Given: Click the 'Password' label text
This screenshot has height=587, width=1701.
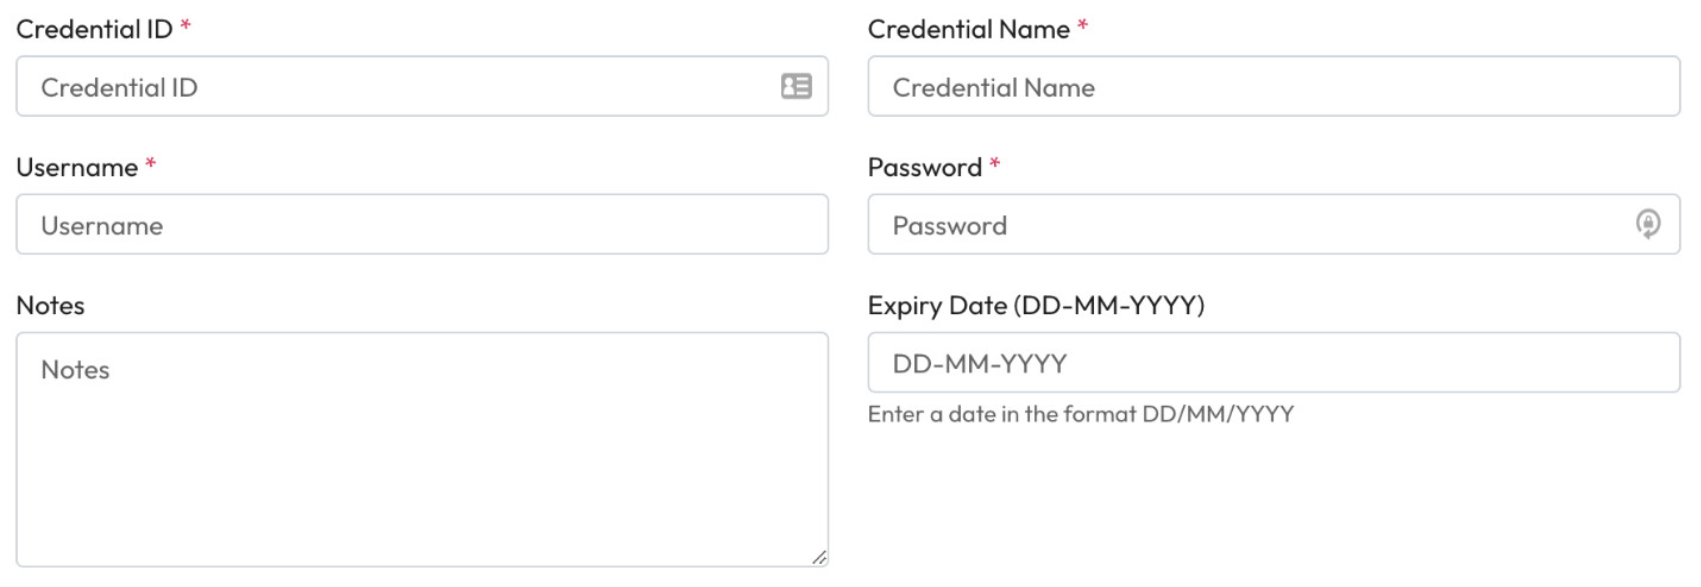Looking at the screenshot, I should [x=924, y=167].
